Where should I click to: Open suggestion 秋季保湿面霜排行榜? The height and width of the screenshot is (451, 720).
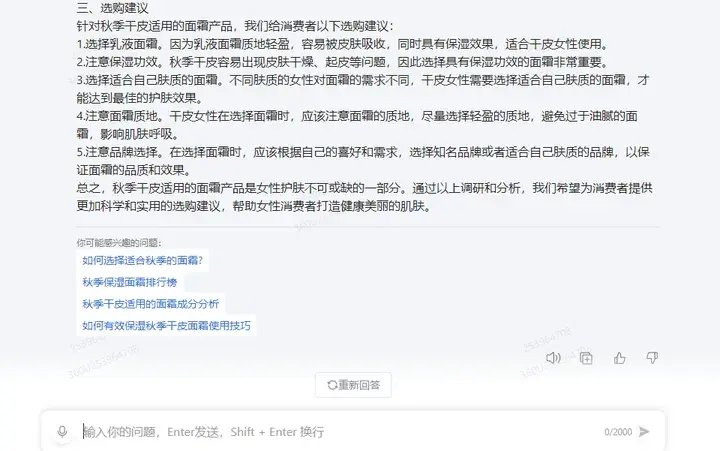pyautogui.click(x=129, y=282)
